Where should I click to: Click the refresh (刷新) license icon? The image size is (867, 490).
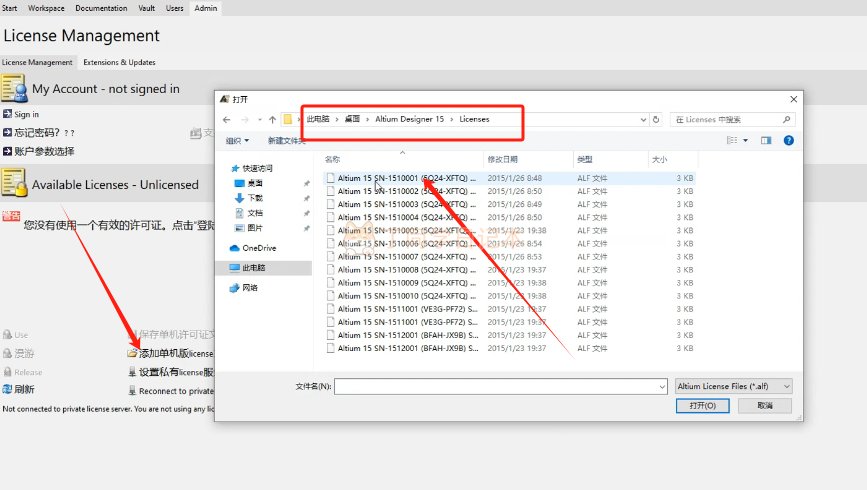tap(7, 390)
